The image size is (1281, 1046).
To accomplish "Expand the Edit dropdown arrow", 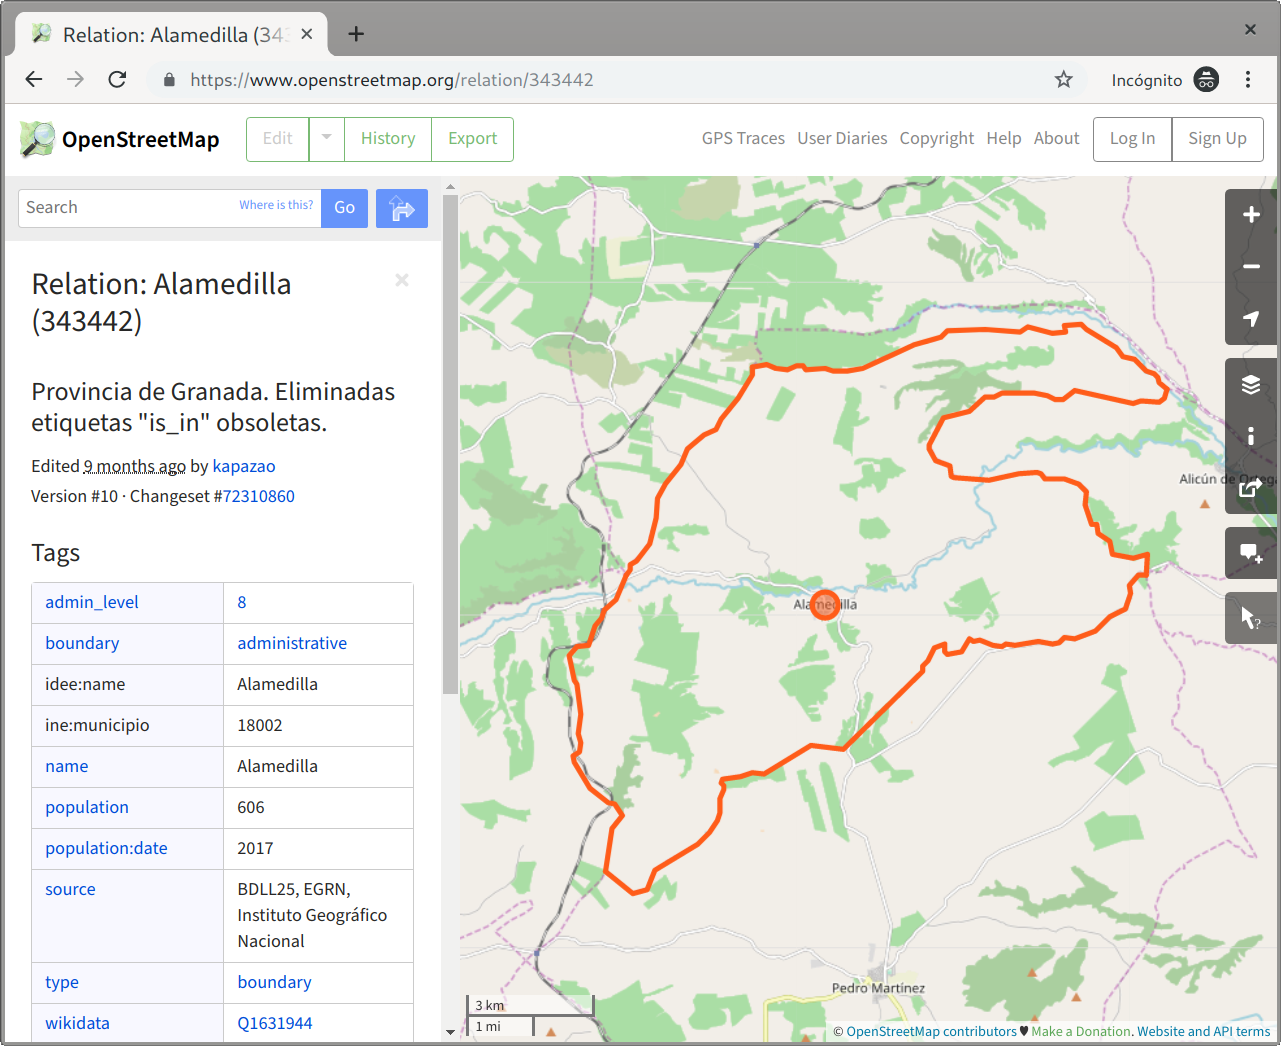I will 327,139.
